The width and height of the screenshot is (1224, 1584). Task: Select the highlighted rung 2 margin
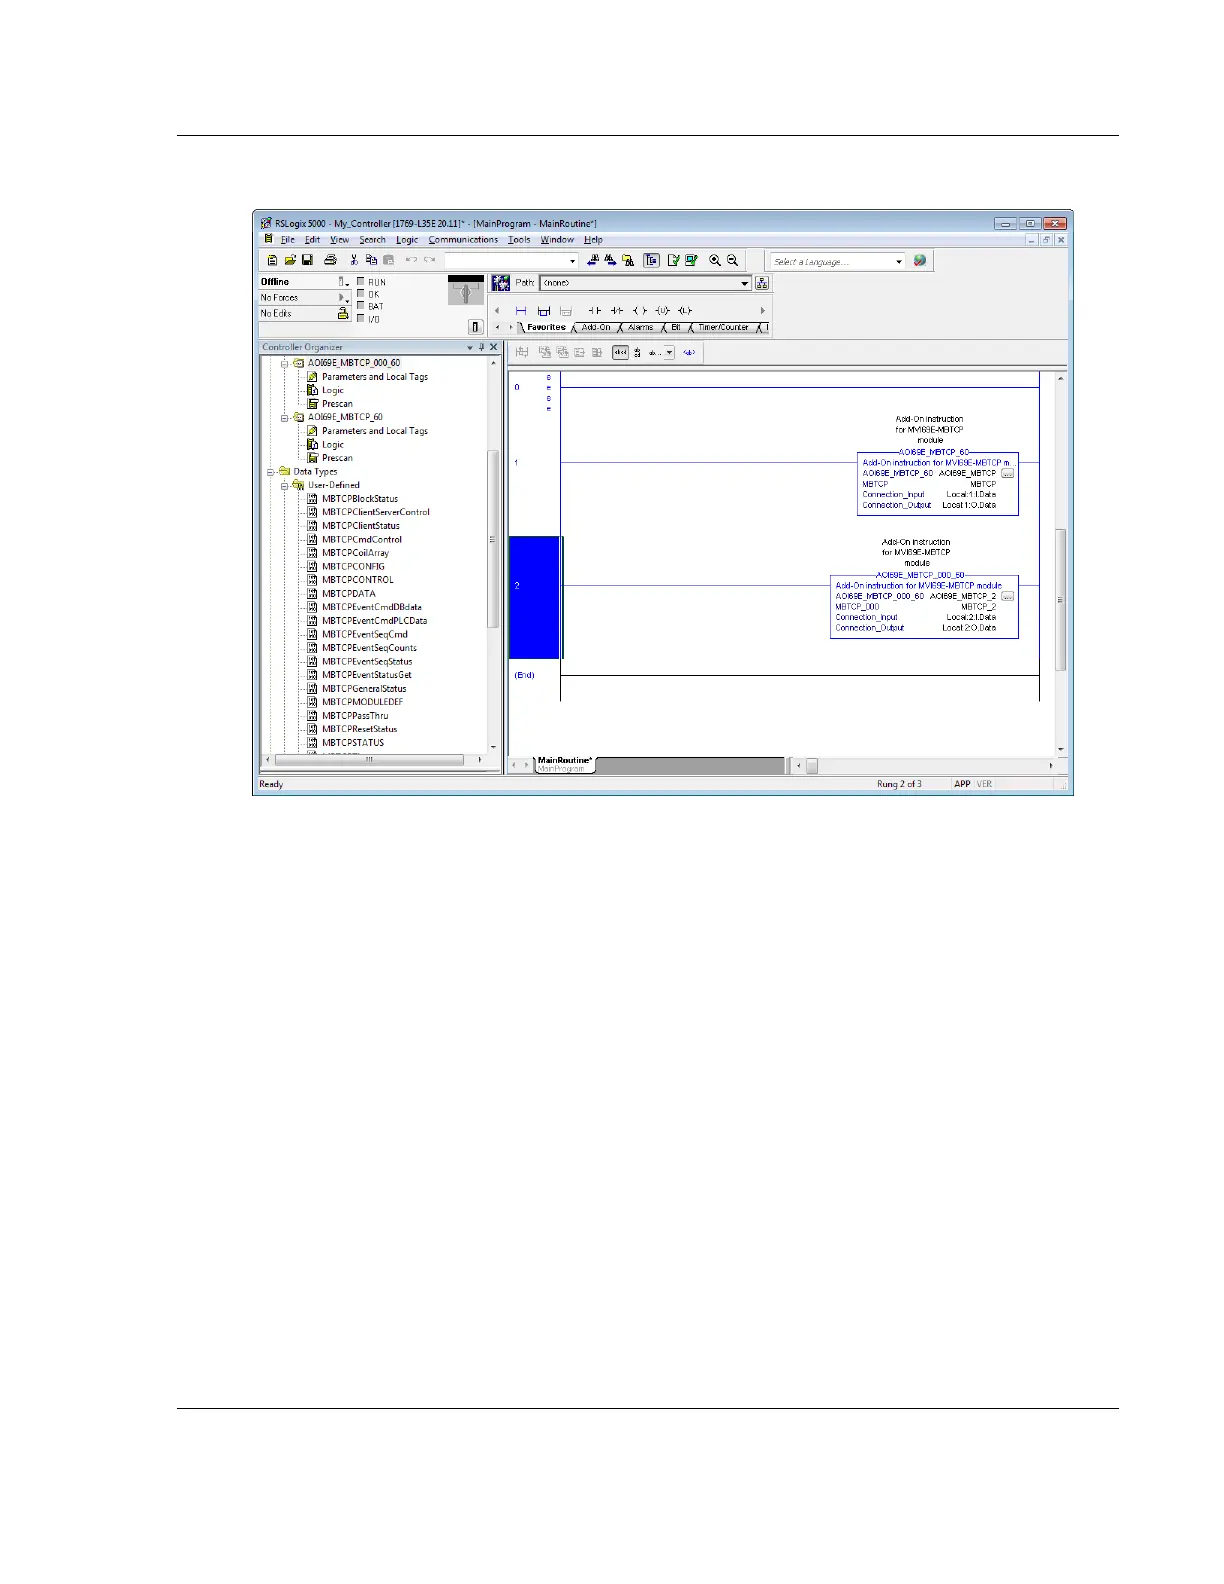pos(535,598)
